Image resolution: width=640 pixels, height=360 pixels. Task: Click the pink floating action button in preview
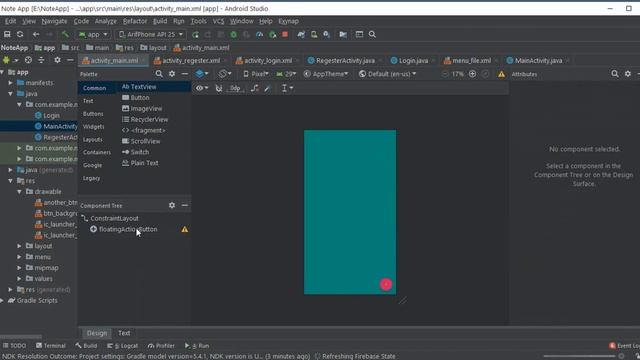[386, 284]
